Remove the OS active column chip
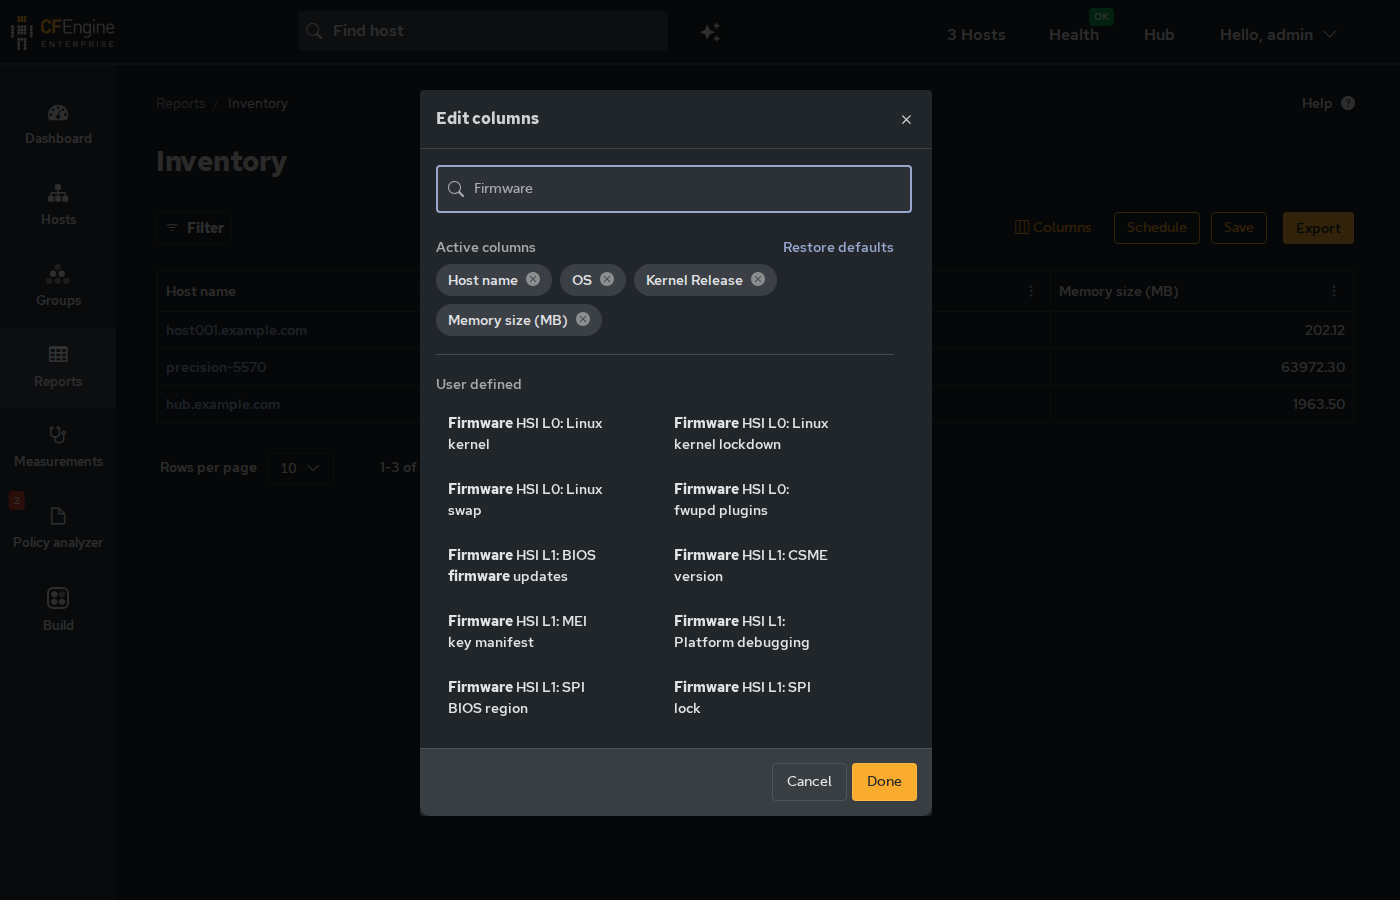 [x=607, y=280]
